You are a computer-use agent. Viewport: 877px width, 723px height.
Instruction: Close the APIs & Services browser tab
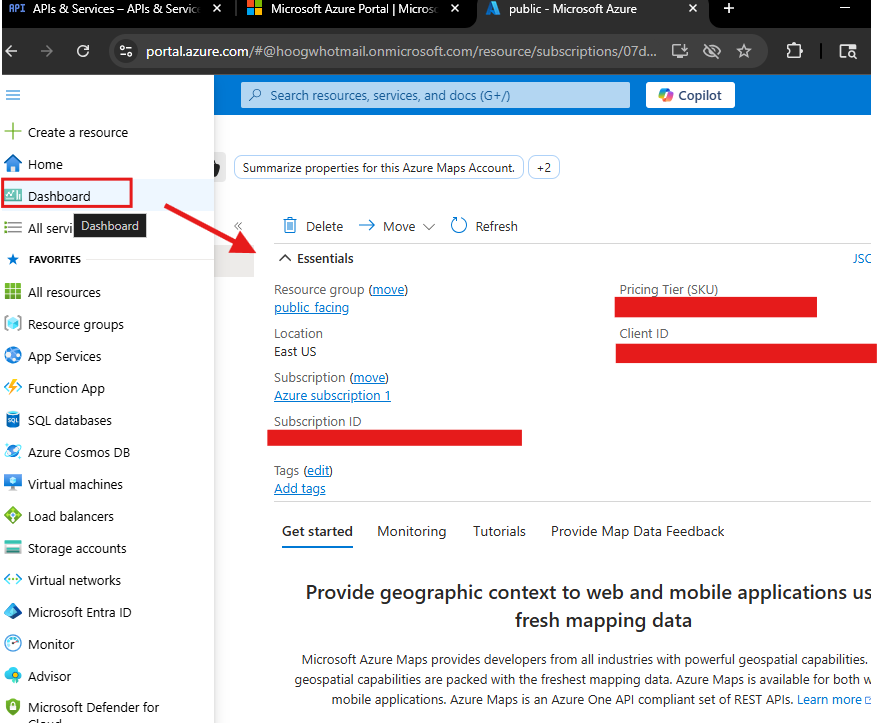[x=218, y=9]
